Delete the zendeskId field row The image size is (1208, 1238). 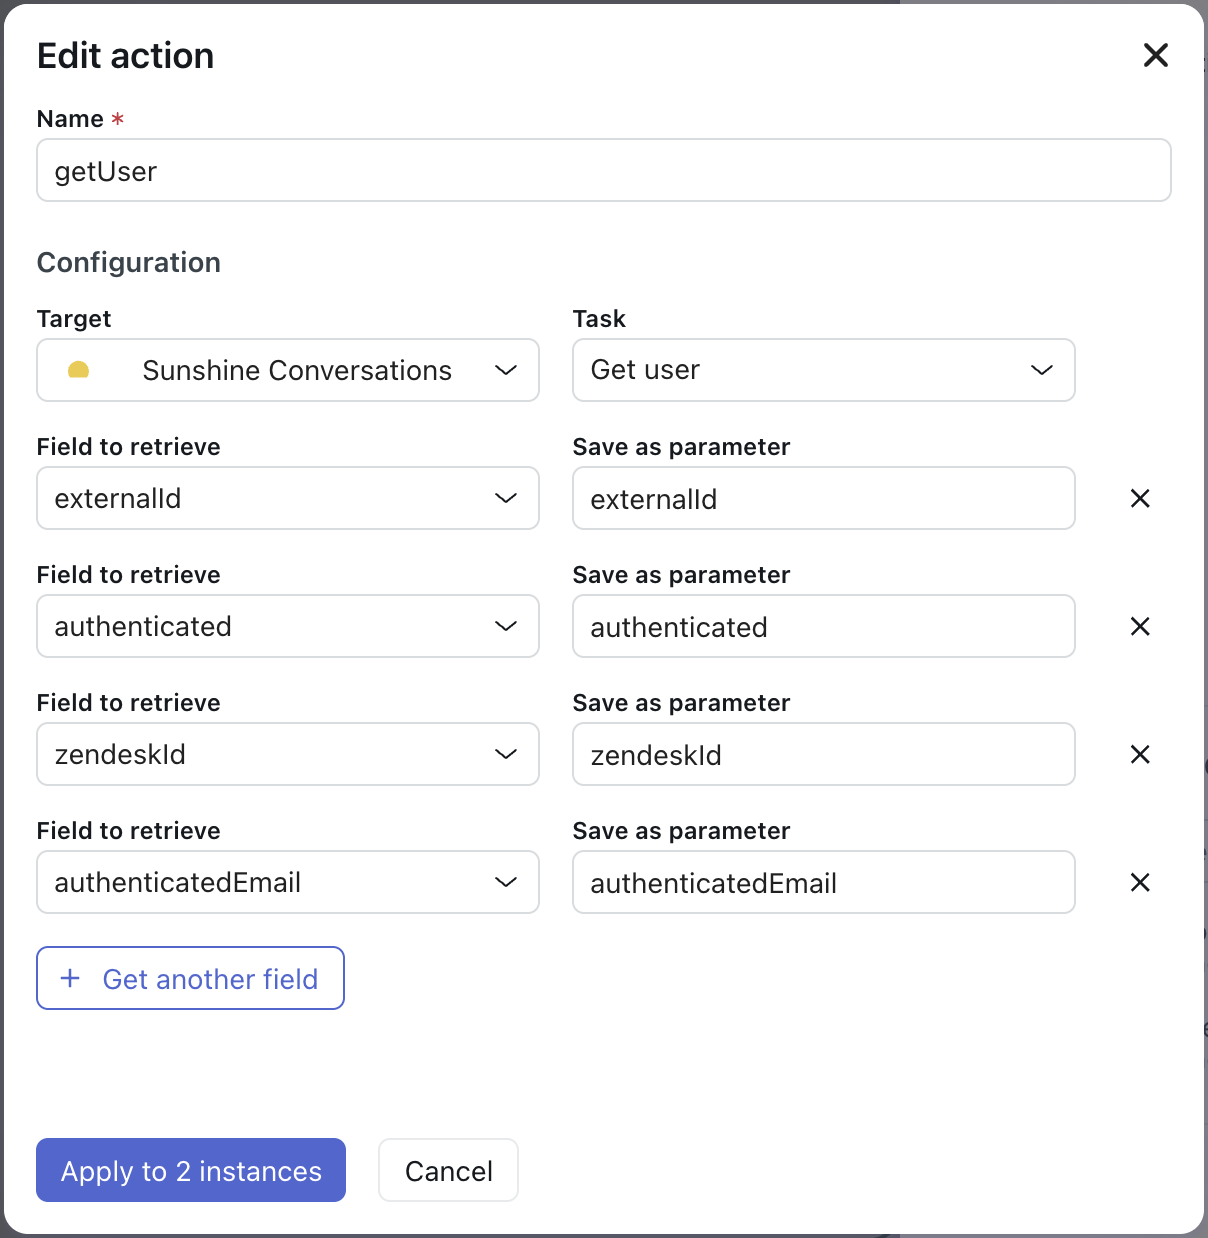pyautogui.click(x=1140, y=754)
